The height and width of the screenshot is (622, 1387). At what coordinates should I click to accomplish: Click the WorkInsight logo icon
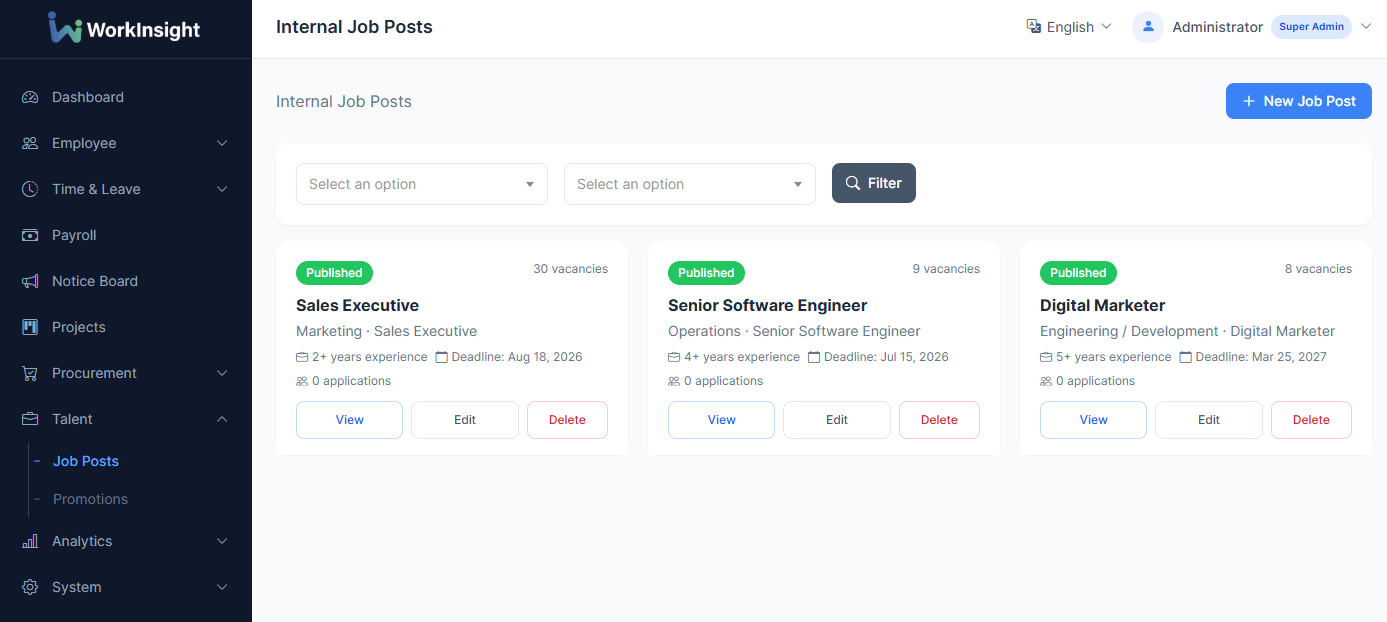point(65,28)
